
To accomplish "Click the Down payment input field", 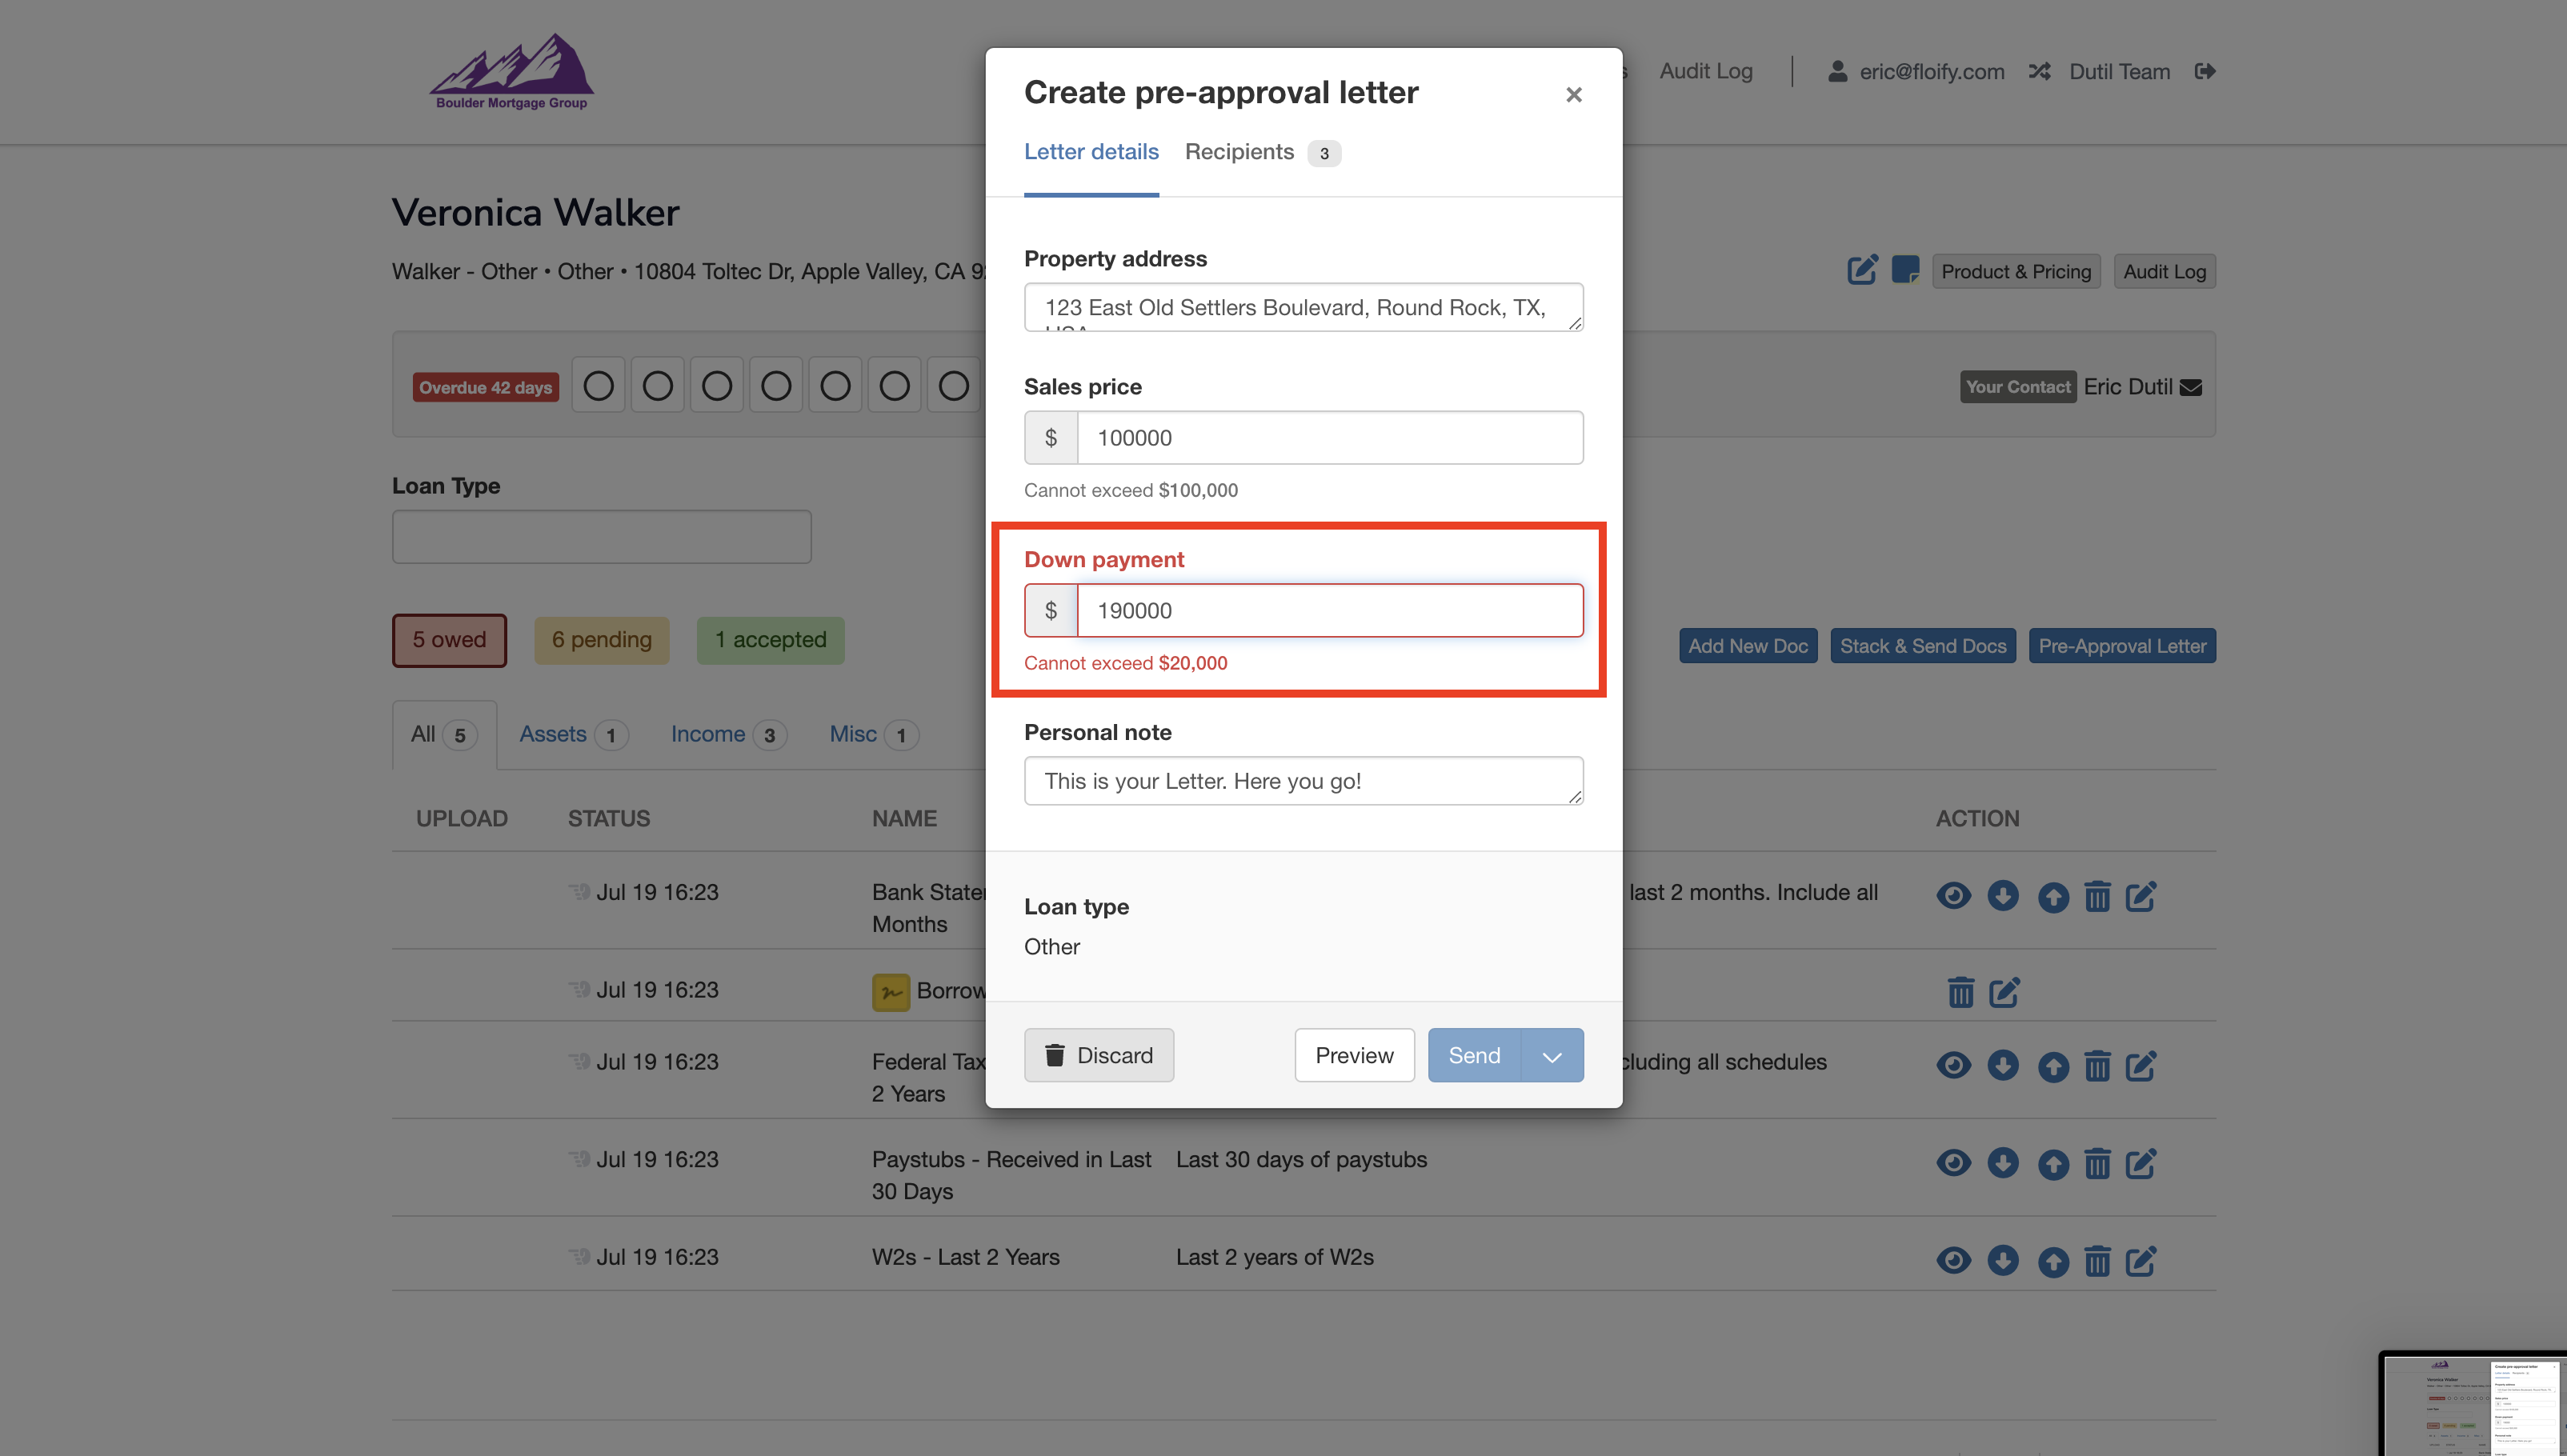I will click(1328, 610).
